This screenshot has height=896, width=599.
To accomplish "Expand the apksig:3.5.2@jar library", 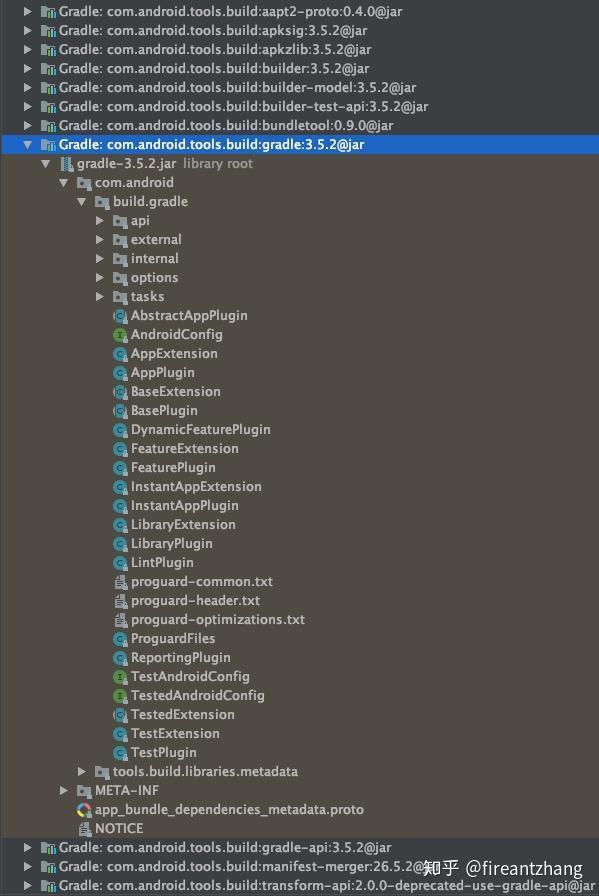I will tap(27, 31).
